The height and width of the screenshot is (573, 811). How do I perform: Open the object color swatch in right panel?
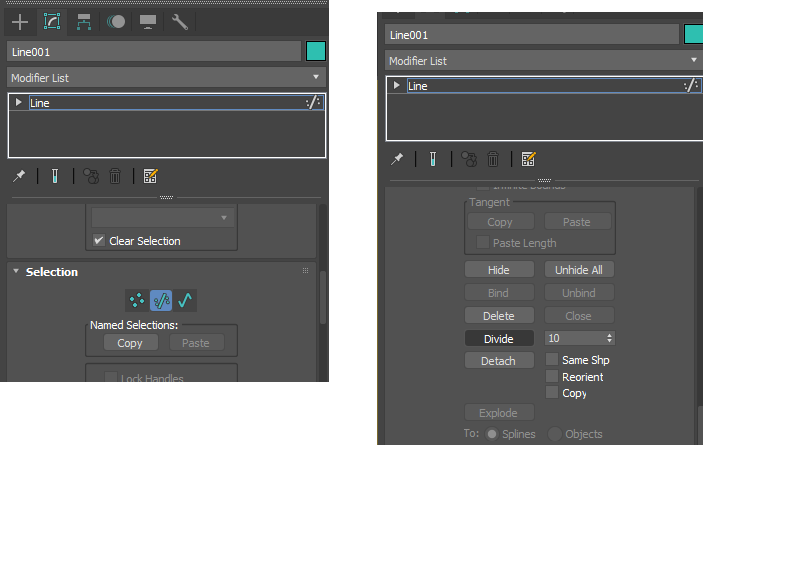coord(694,35)
